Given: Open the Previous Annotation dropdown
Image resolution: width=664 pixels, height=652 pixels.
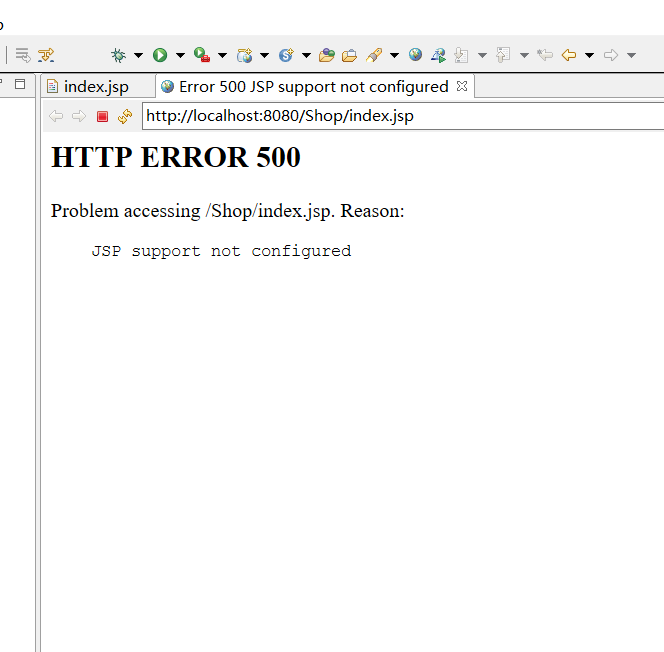Looking at the screenshot, I should pos(524,55).
